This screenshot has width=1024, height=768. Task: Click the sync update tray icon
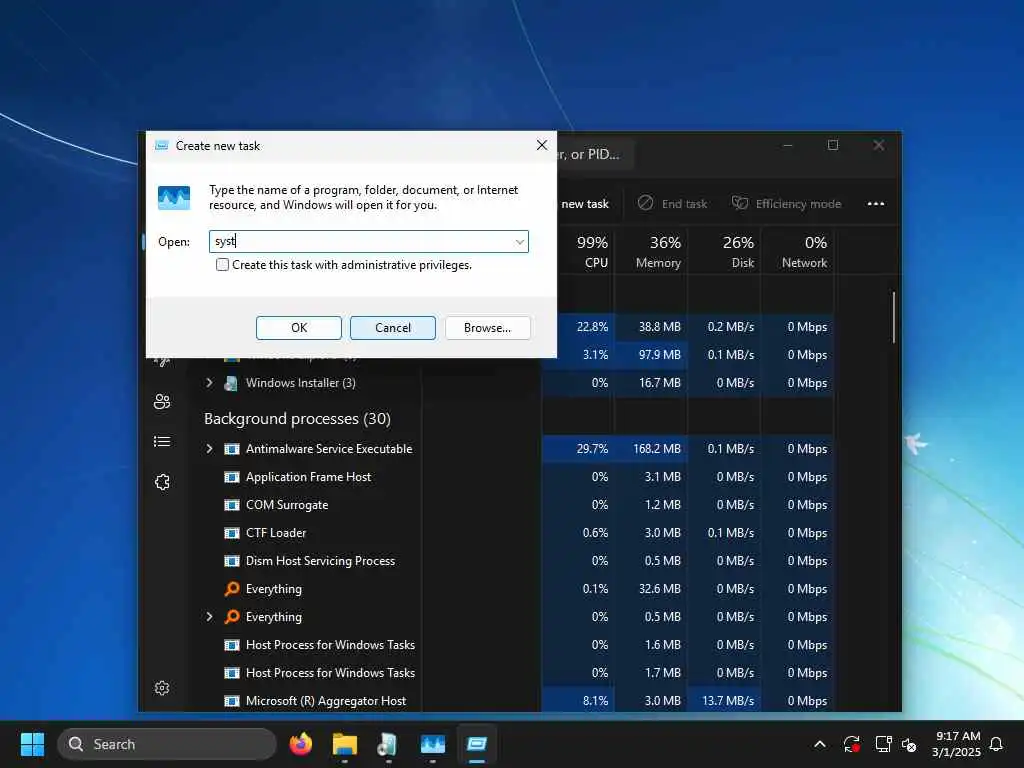tap(852, 744)
